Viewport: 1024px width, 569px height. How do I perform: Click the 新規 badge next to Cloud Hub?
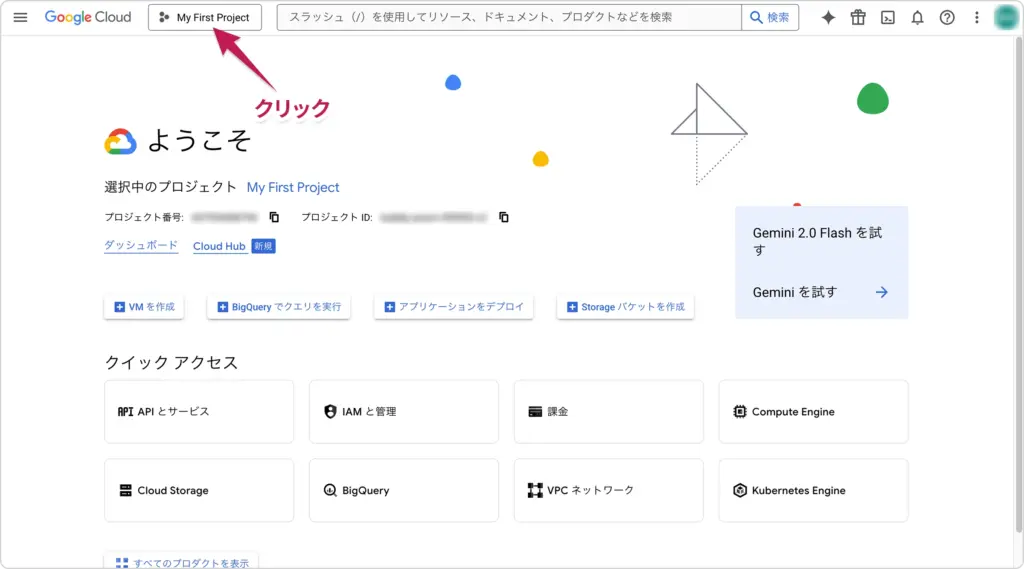pyautogui.click(x=263, y=246)
